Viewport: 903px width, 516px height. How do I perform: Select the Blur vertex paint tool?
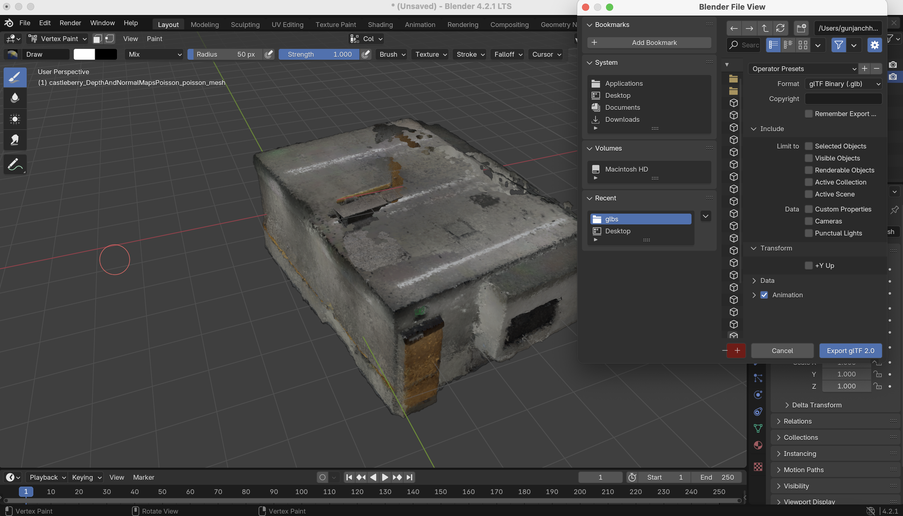tap(15, 98)
